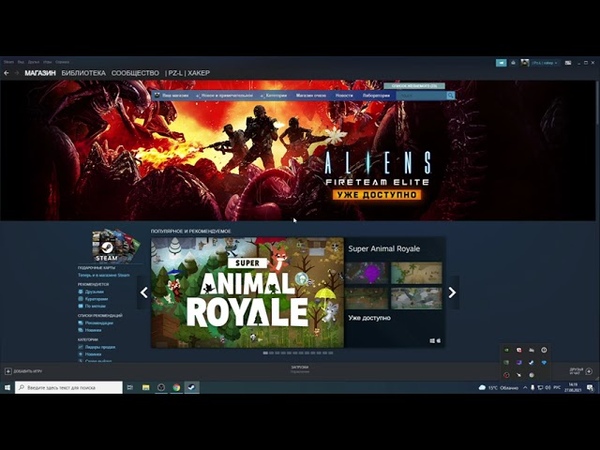The height and width of the screenshot is (450, 600).
Task: Show next featured game in carousel
Action: click(x=452, y=293)
